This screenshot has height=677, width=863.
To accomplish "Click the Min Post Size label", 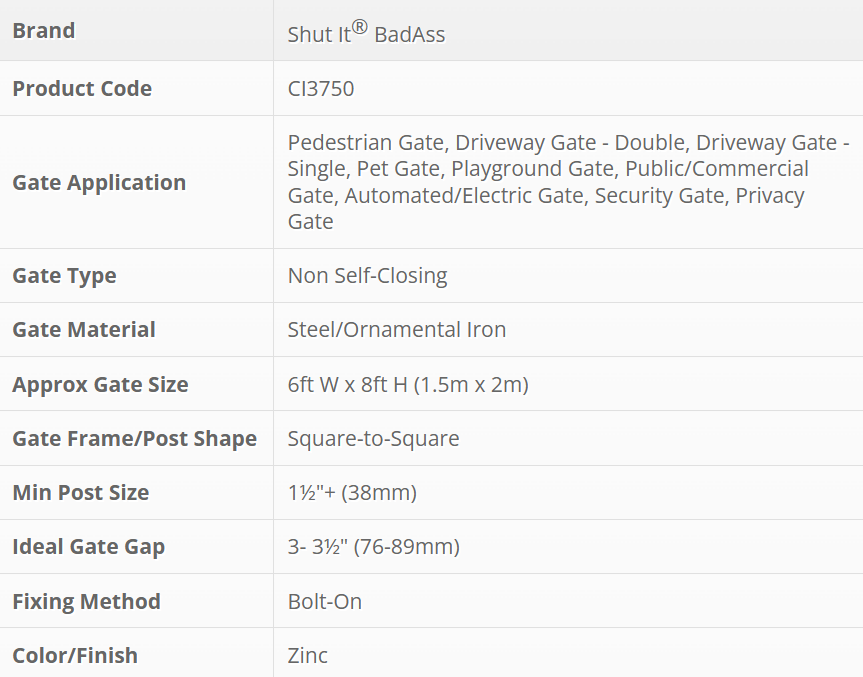I will [x=80, y=492].
